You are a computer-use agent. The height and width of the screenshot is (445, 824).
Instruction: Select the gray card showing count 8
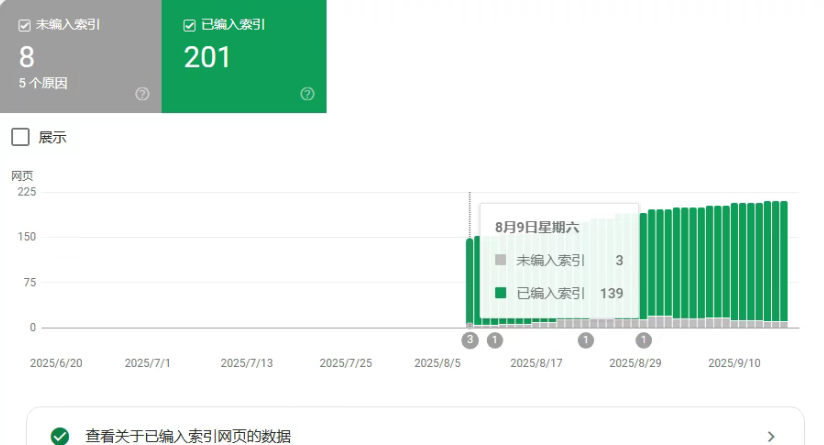[x=80, y=56]
